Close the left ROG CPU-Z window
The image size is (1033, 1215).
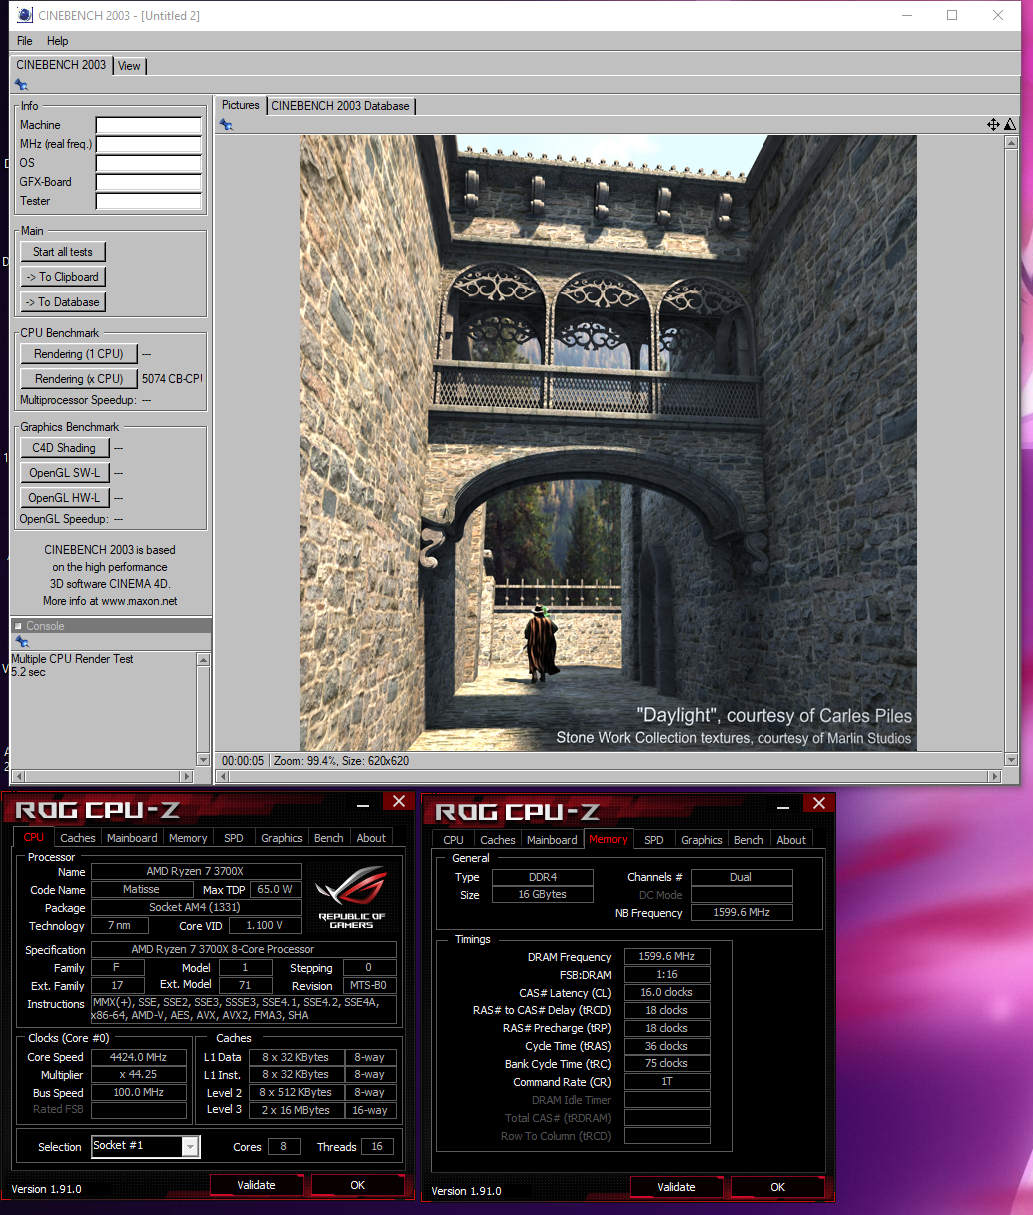coord(399,802)
